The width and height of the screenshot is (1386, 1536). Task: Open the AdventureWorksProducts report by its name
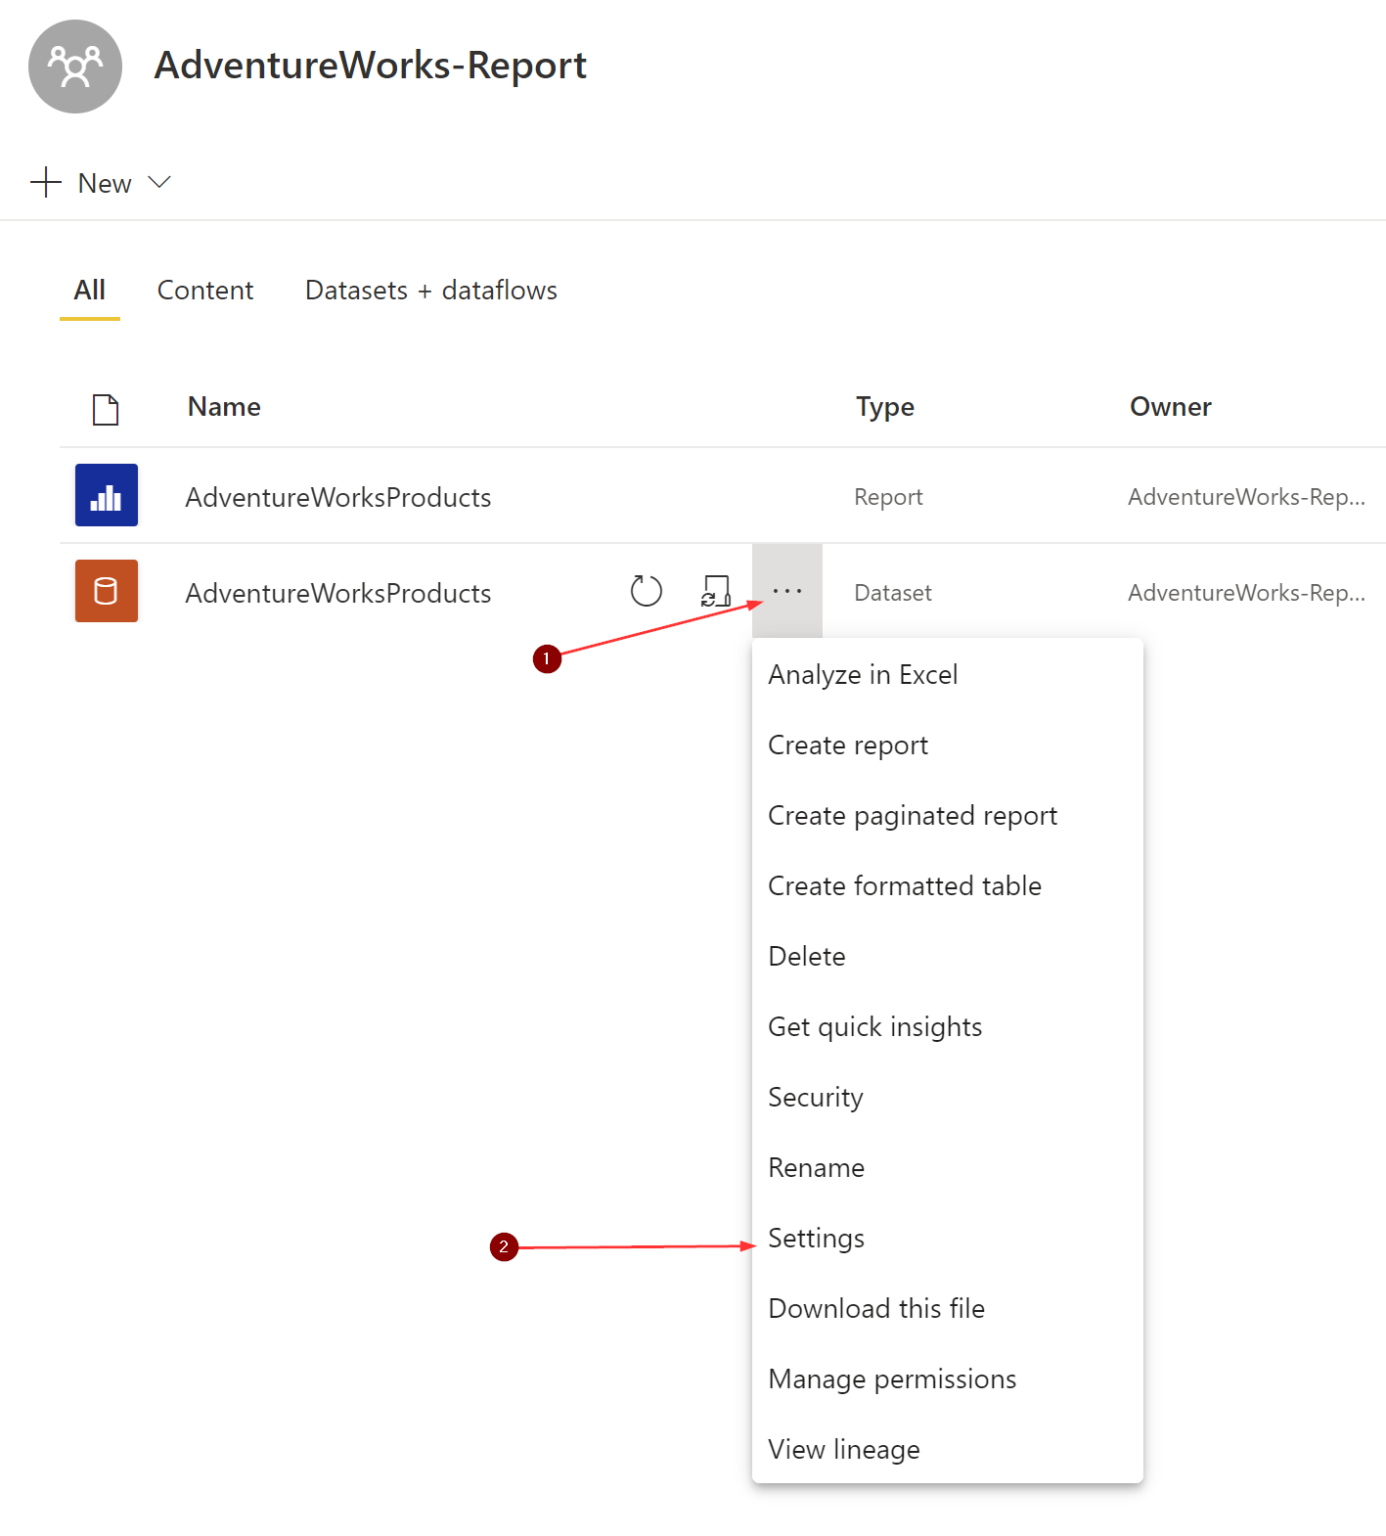tap(338, 495)
